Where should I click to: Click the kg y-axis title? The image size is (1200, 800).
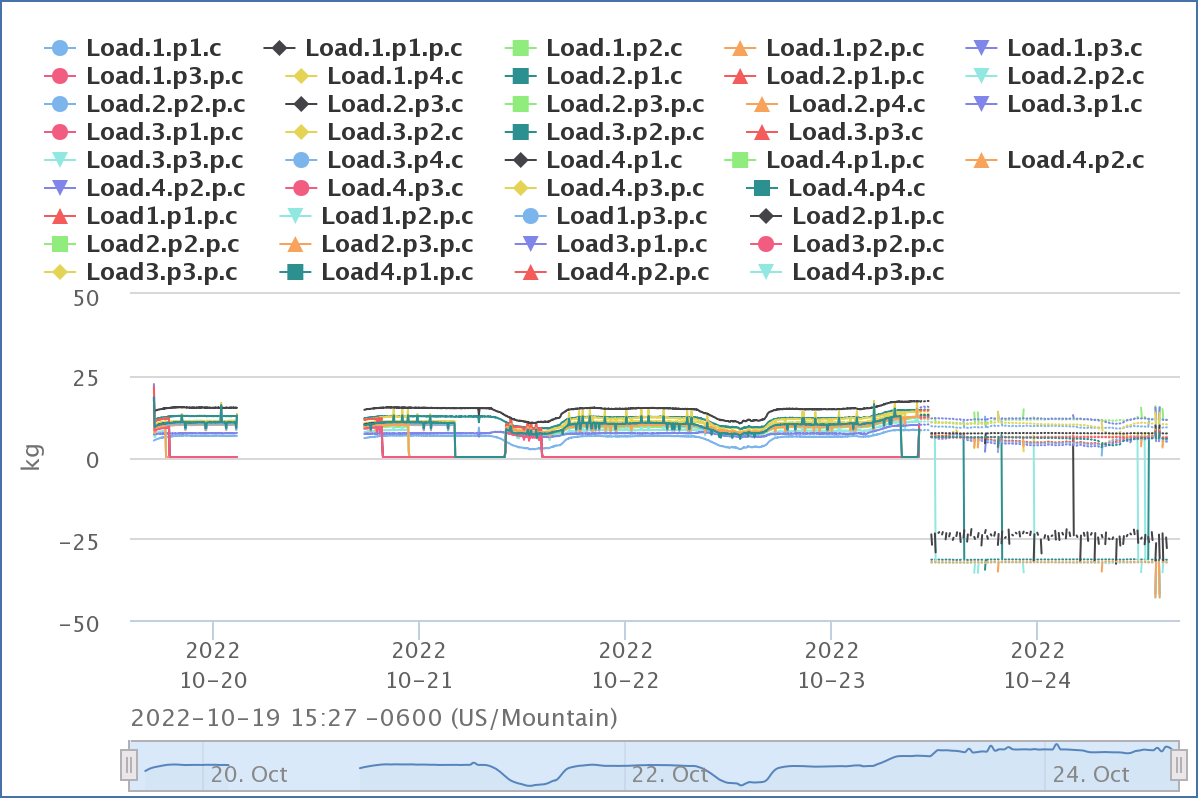coord(32,459)
